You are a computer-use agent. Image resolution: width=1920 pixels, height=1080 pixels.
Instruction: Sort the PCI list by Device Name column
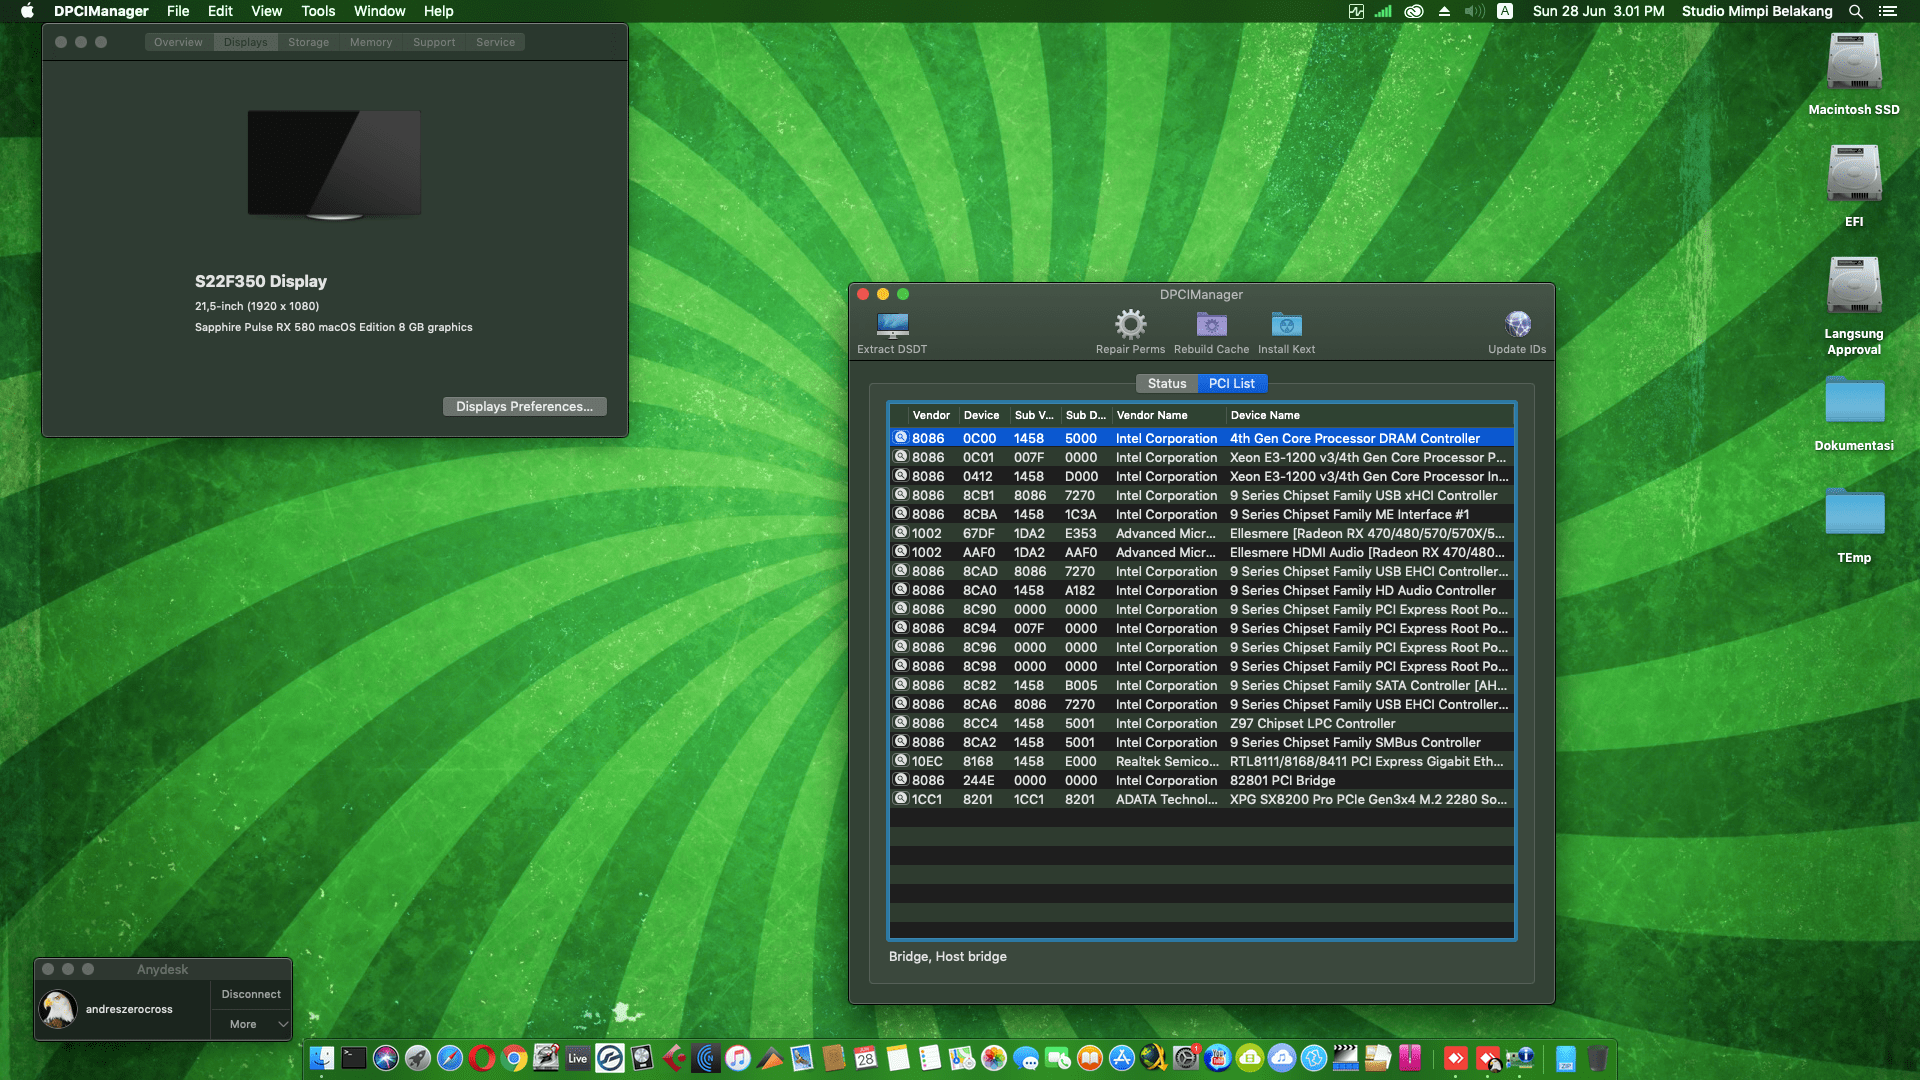pos(1368,415)
